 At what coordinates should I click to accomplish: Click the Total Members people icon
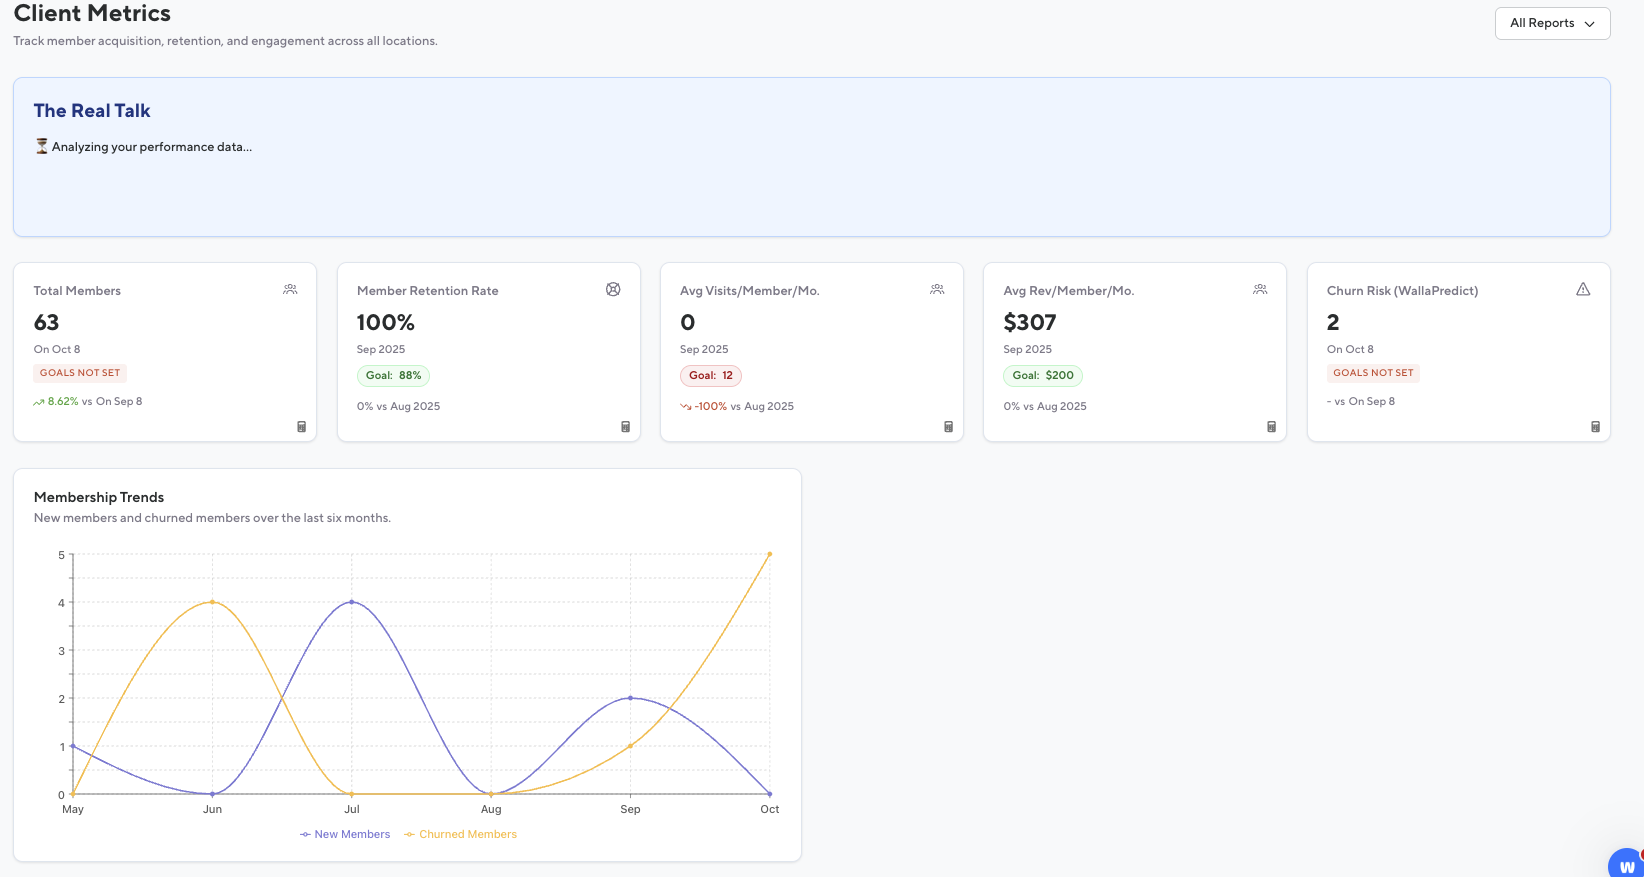pyautogui.click(x=290, y=289)
